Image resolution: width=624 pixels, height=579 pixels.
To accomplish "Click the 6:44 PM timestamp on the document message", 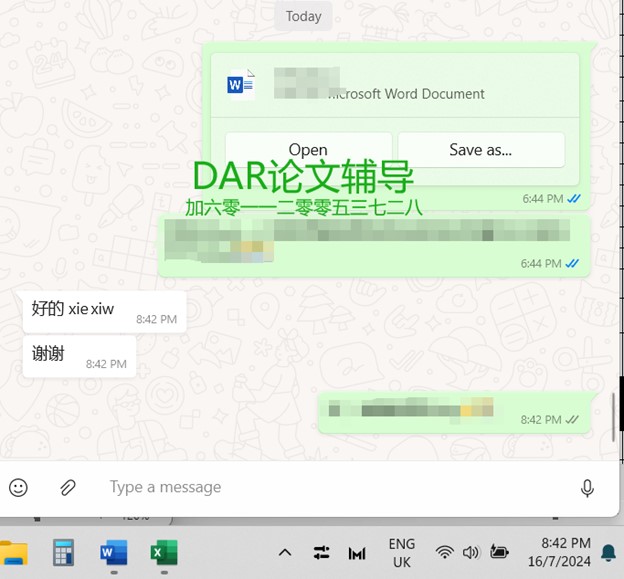I will (x=543, y=199).
